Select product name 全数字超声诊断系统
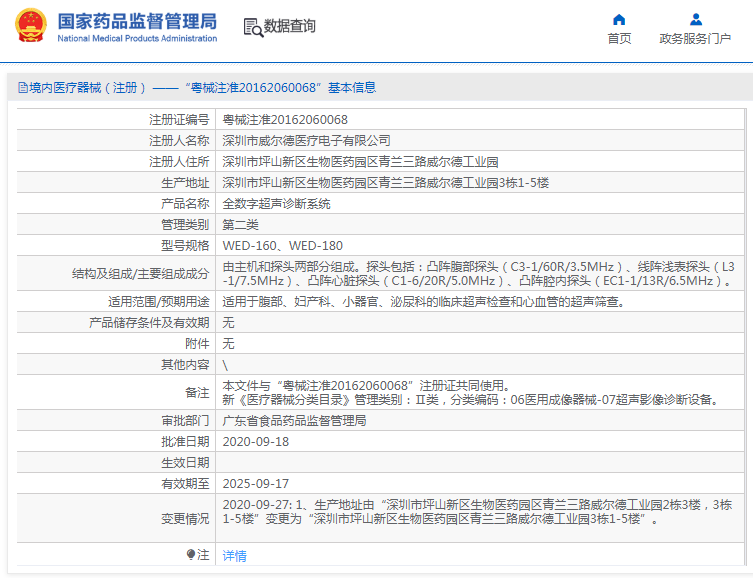 (276, 204)
